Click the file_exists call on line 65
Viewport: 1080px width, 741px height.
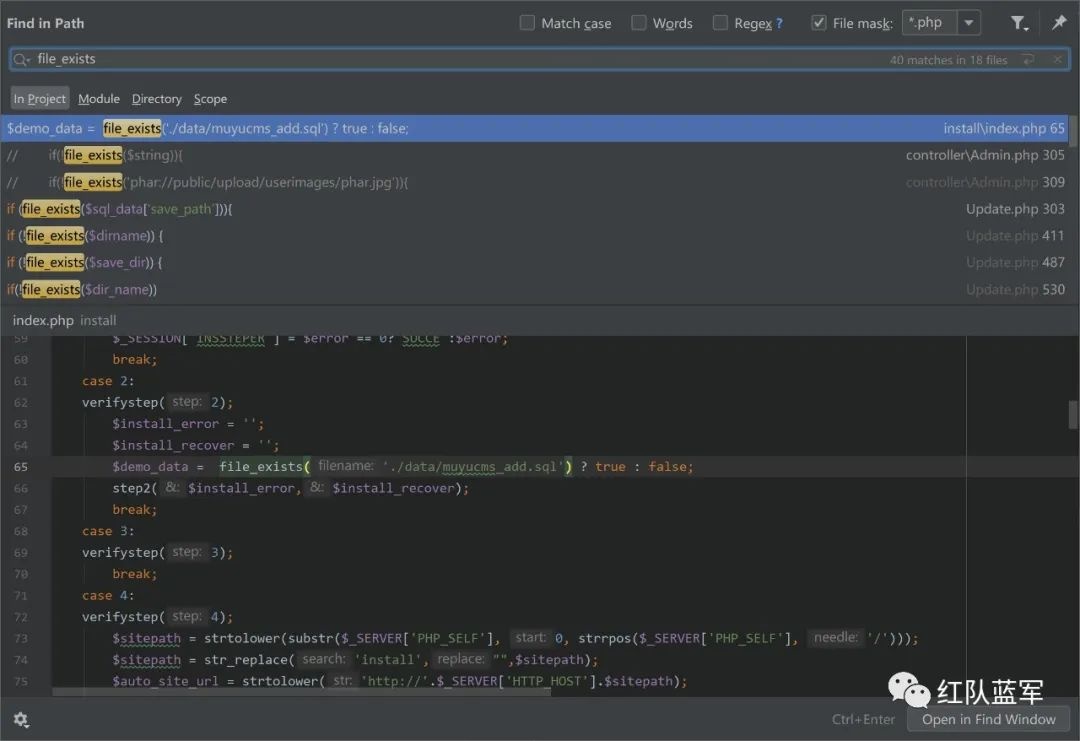coord(261,467)
